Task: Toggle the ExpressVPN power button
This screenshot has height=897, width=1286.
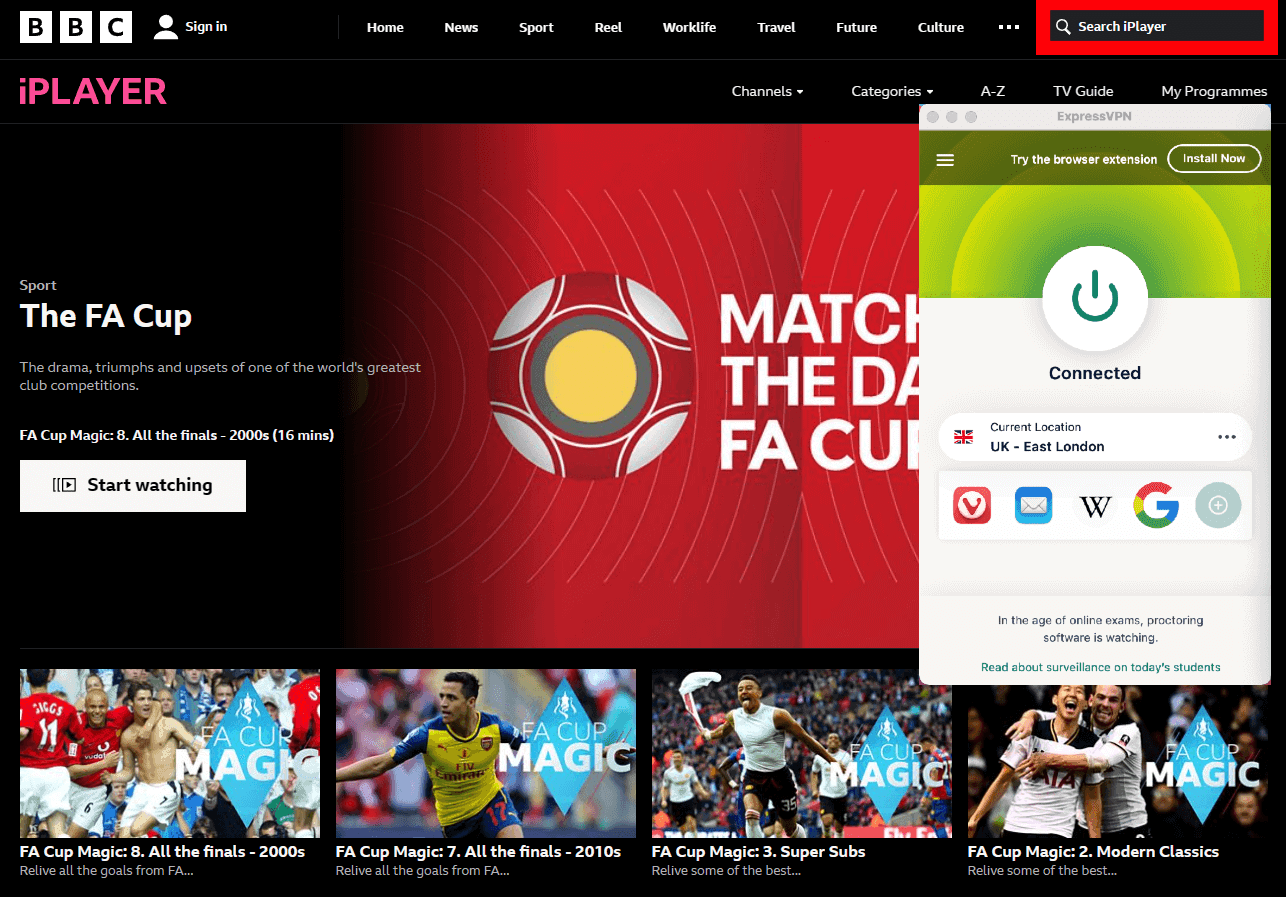Action: point(1095,299)
